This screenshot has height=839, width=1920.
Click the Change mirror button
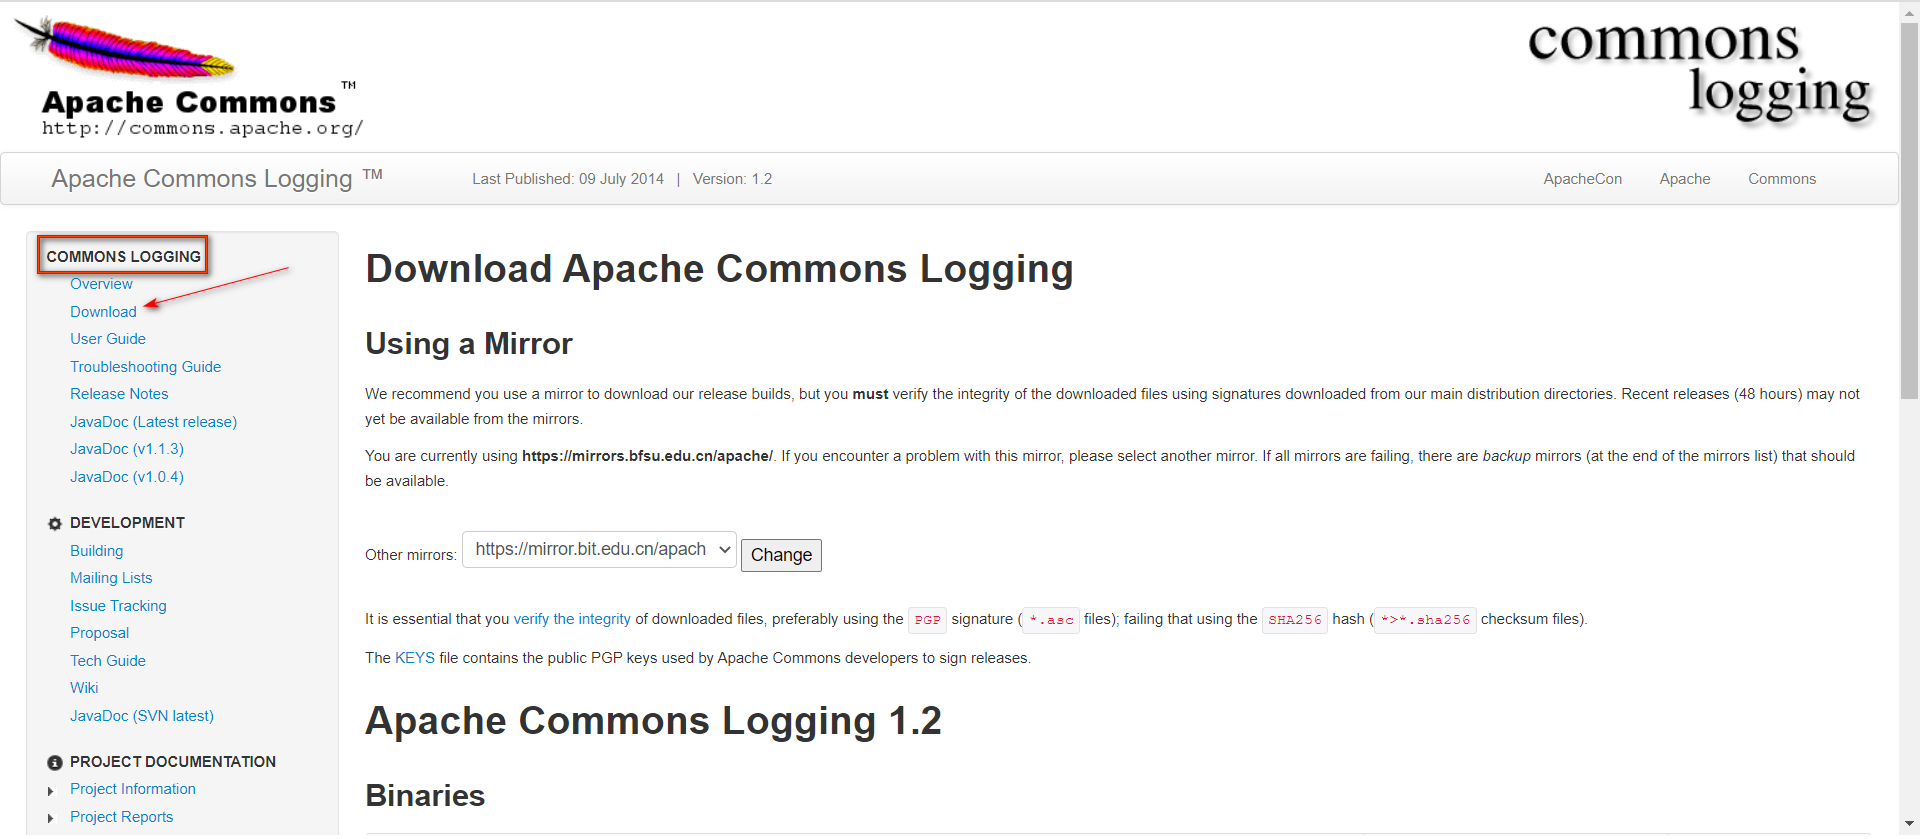[x=781, y=555]
